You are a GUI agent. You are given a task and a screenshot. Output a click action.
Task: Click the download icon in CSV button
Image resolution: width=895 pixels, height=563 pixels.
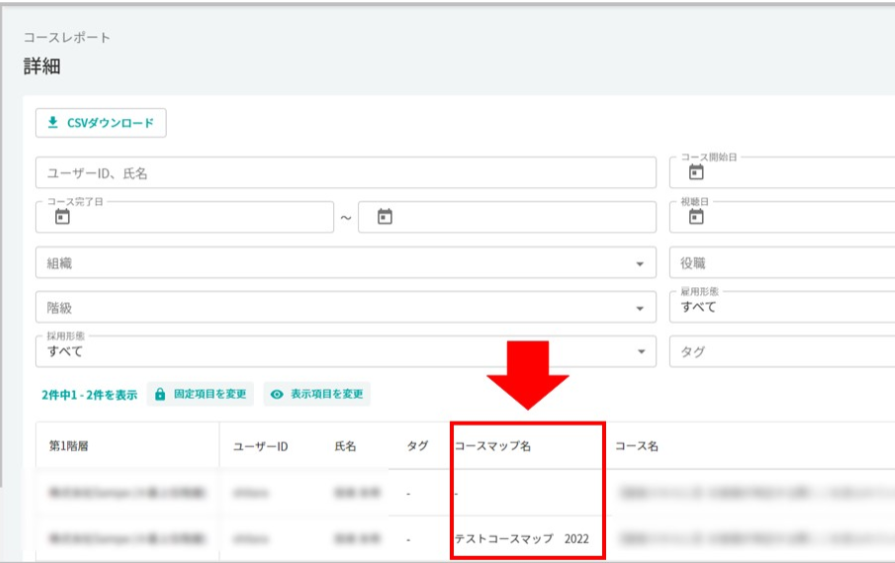(x=53, y=123)
